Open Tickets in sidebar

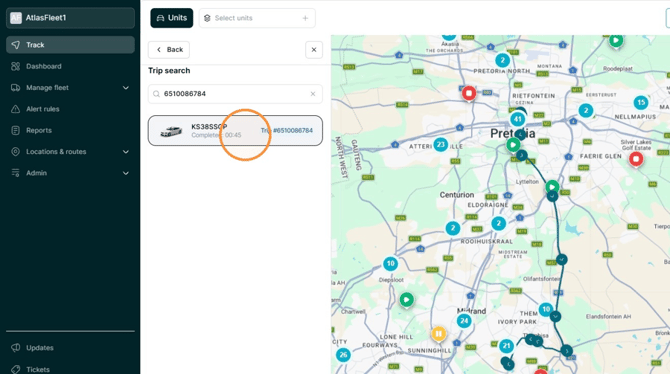tap(70, 369)
